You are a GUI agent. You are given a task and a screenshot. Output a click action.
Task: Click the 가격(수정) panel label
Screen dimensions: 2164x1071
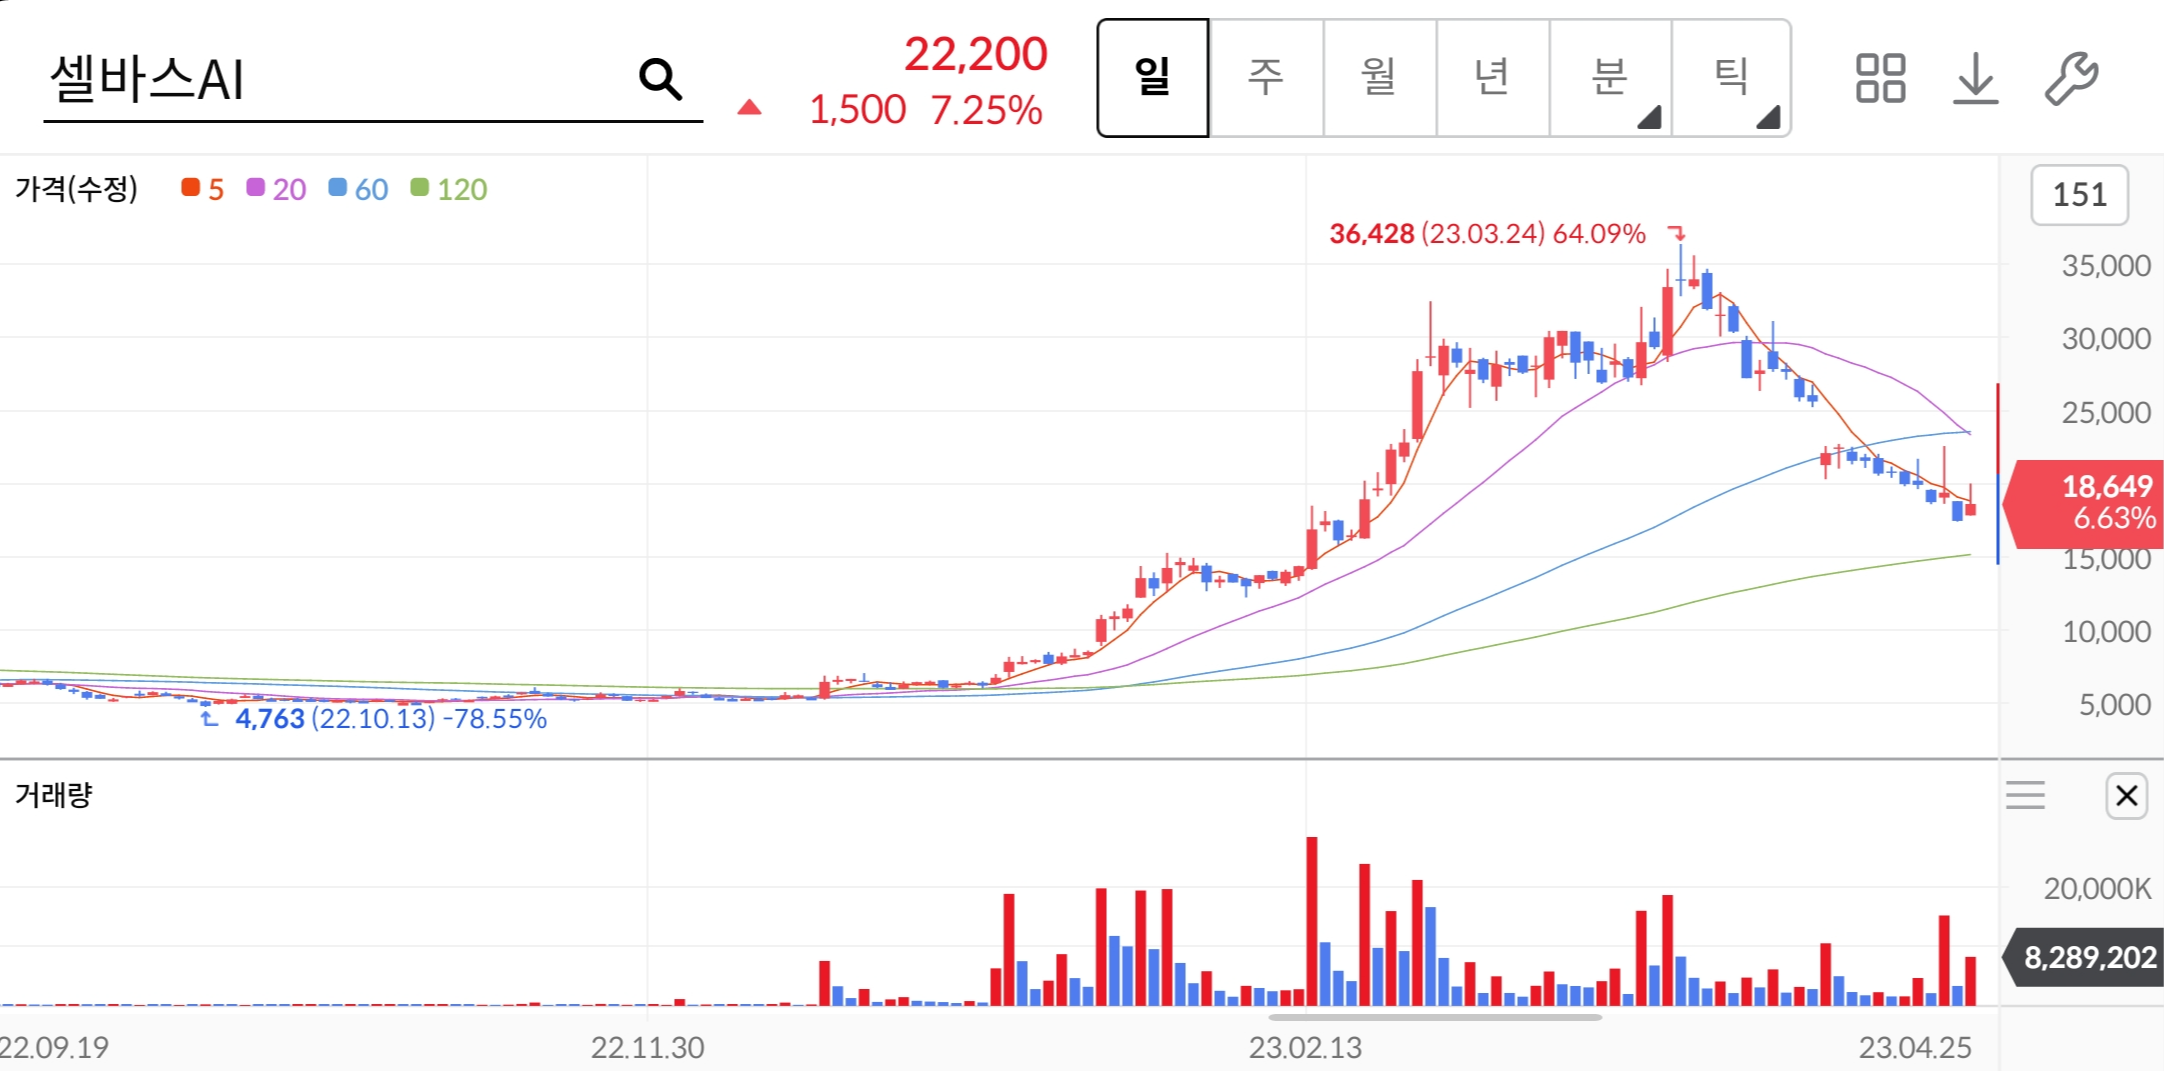[77, 188]
